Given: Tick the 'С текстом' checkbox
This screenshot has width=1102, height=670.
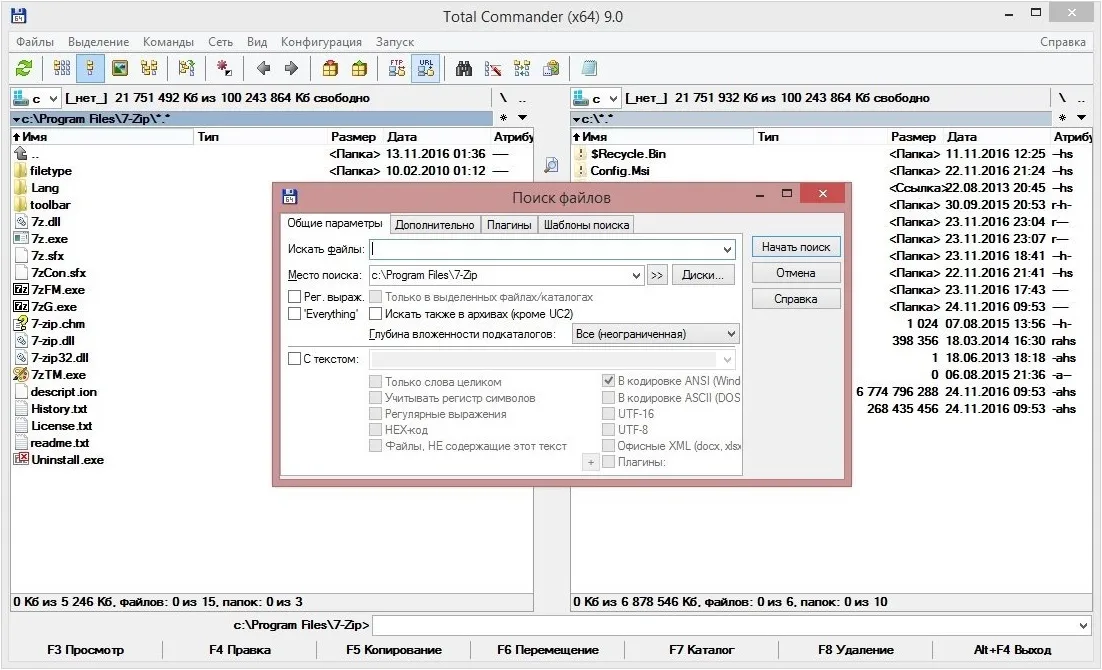Looking at the screenshot, I should (294, 359).
